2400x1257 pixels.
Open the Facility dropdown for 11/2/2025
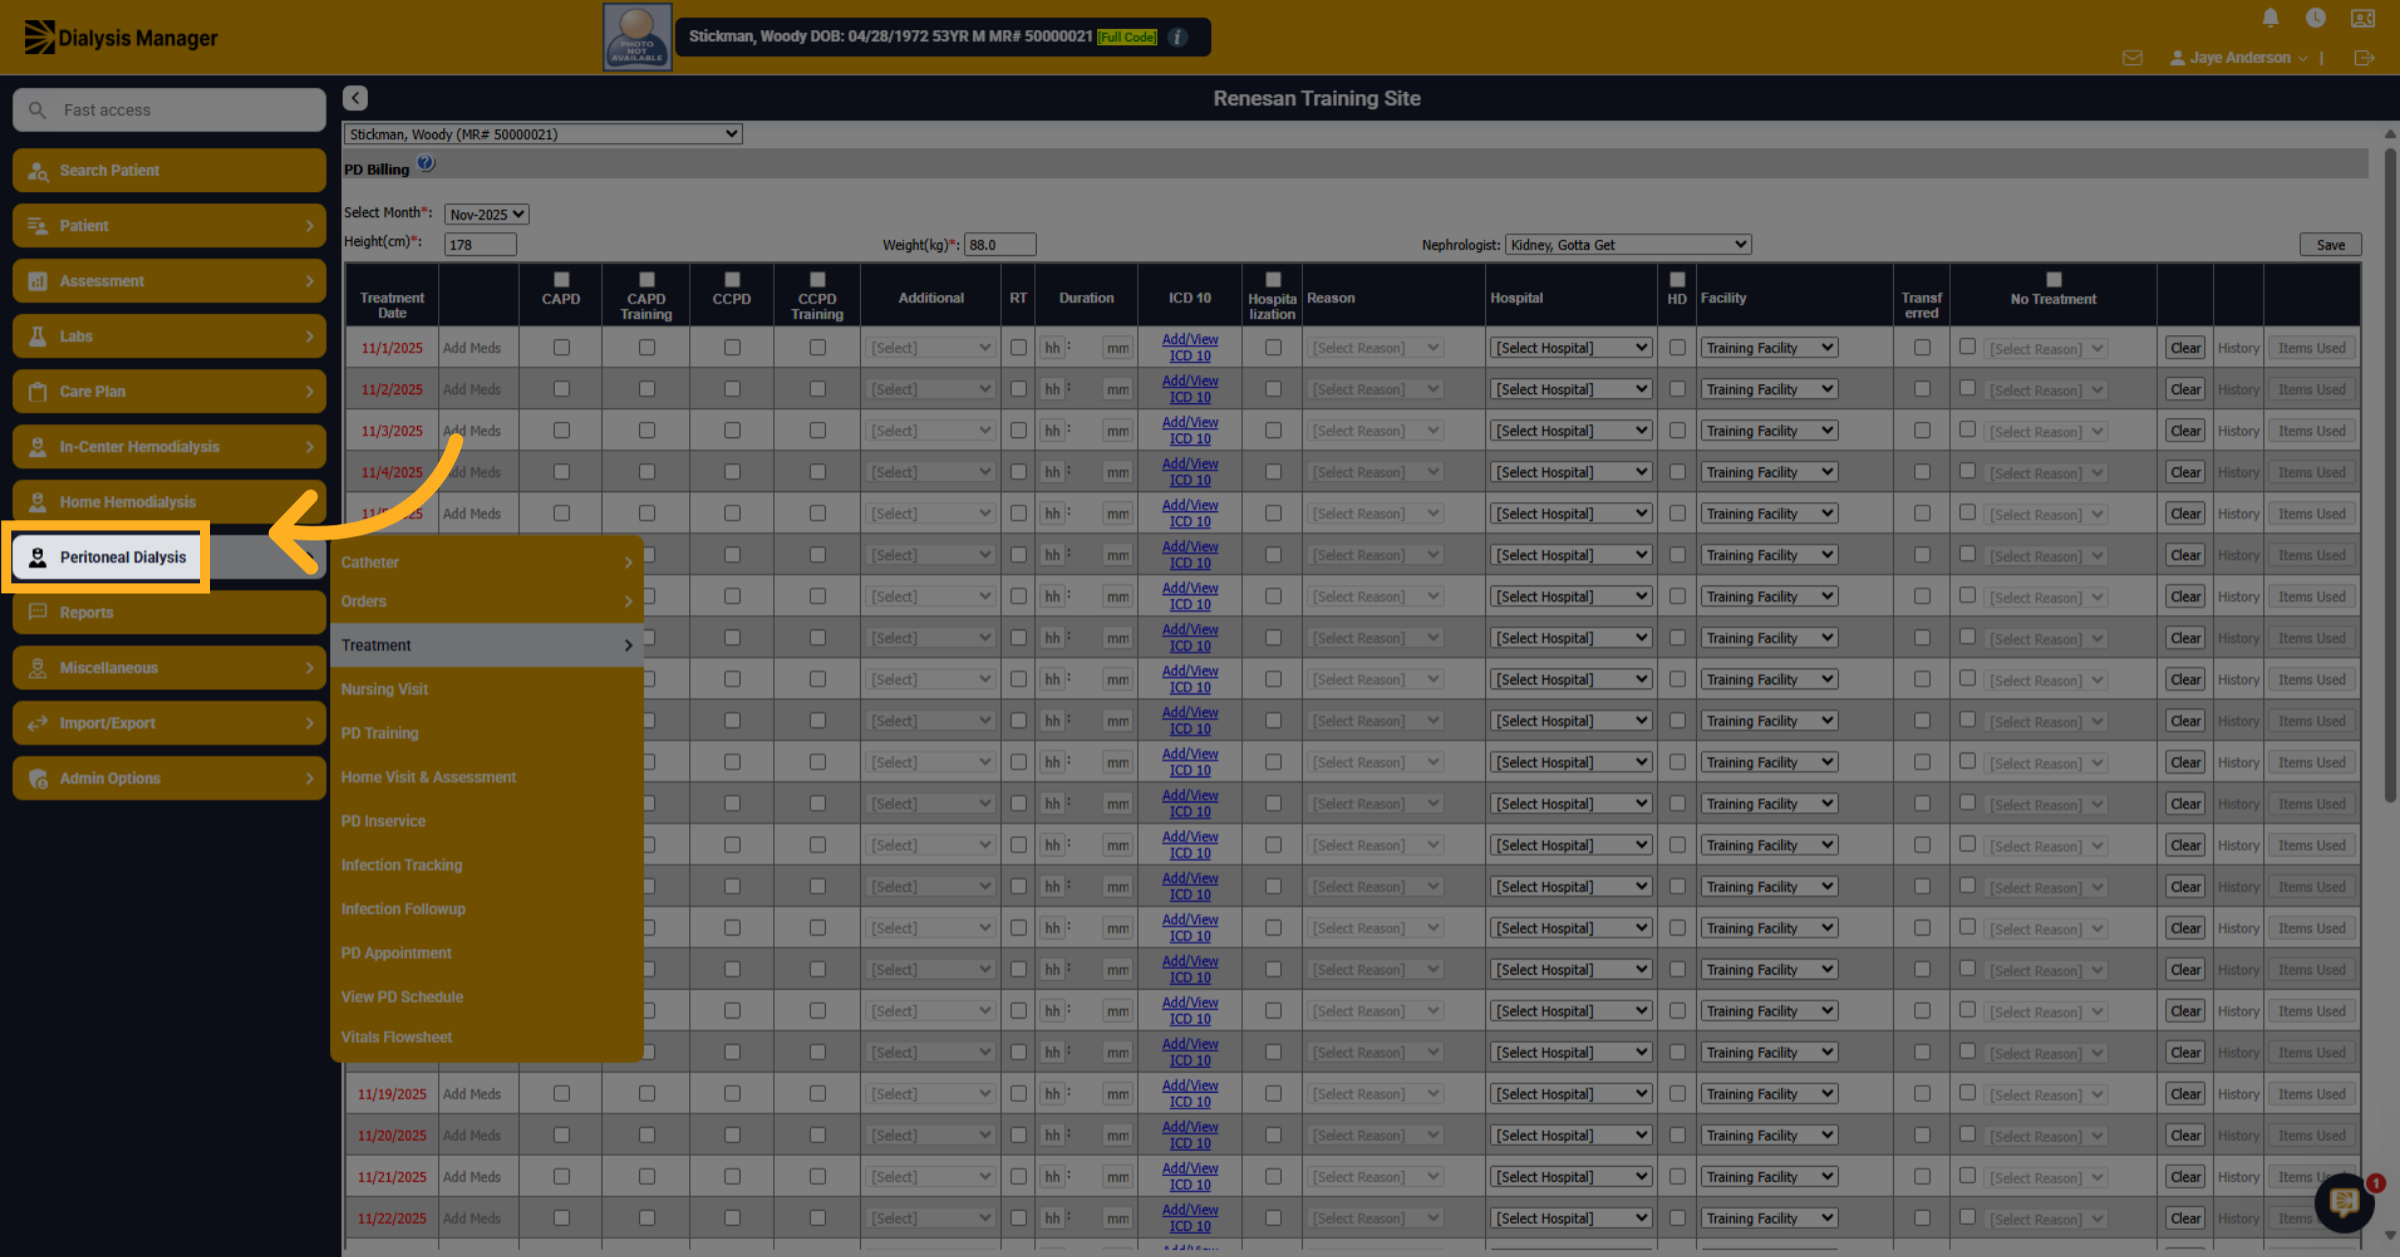point(1769,389)
